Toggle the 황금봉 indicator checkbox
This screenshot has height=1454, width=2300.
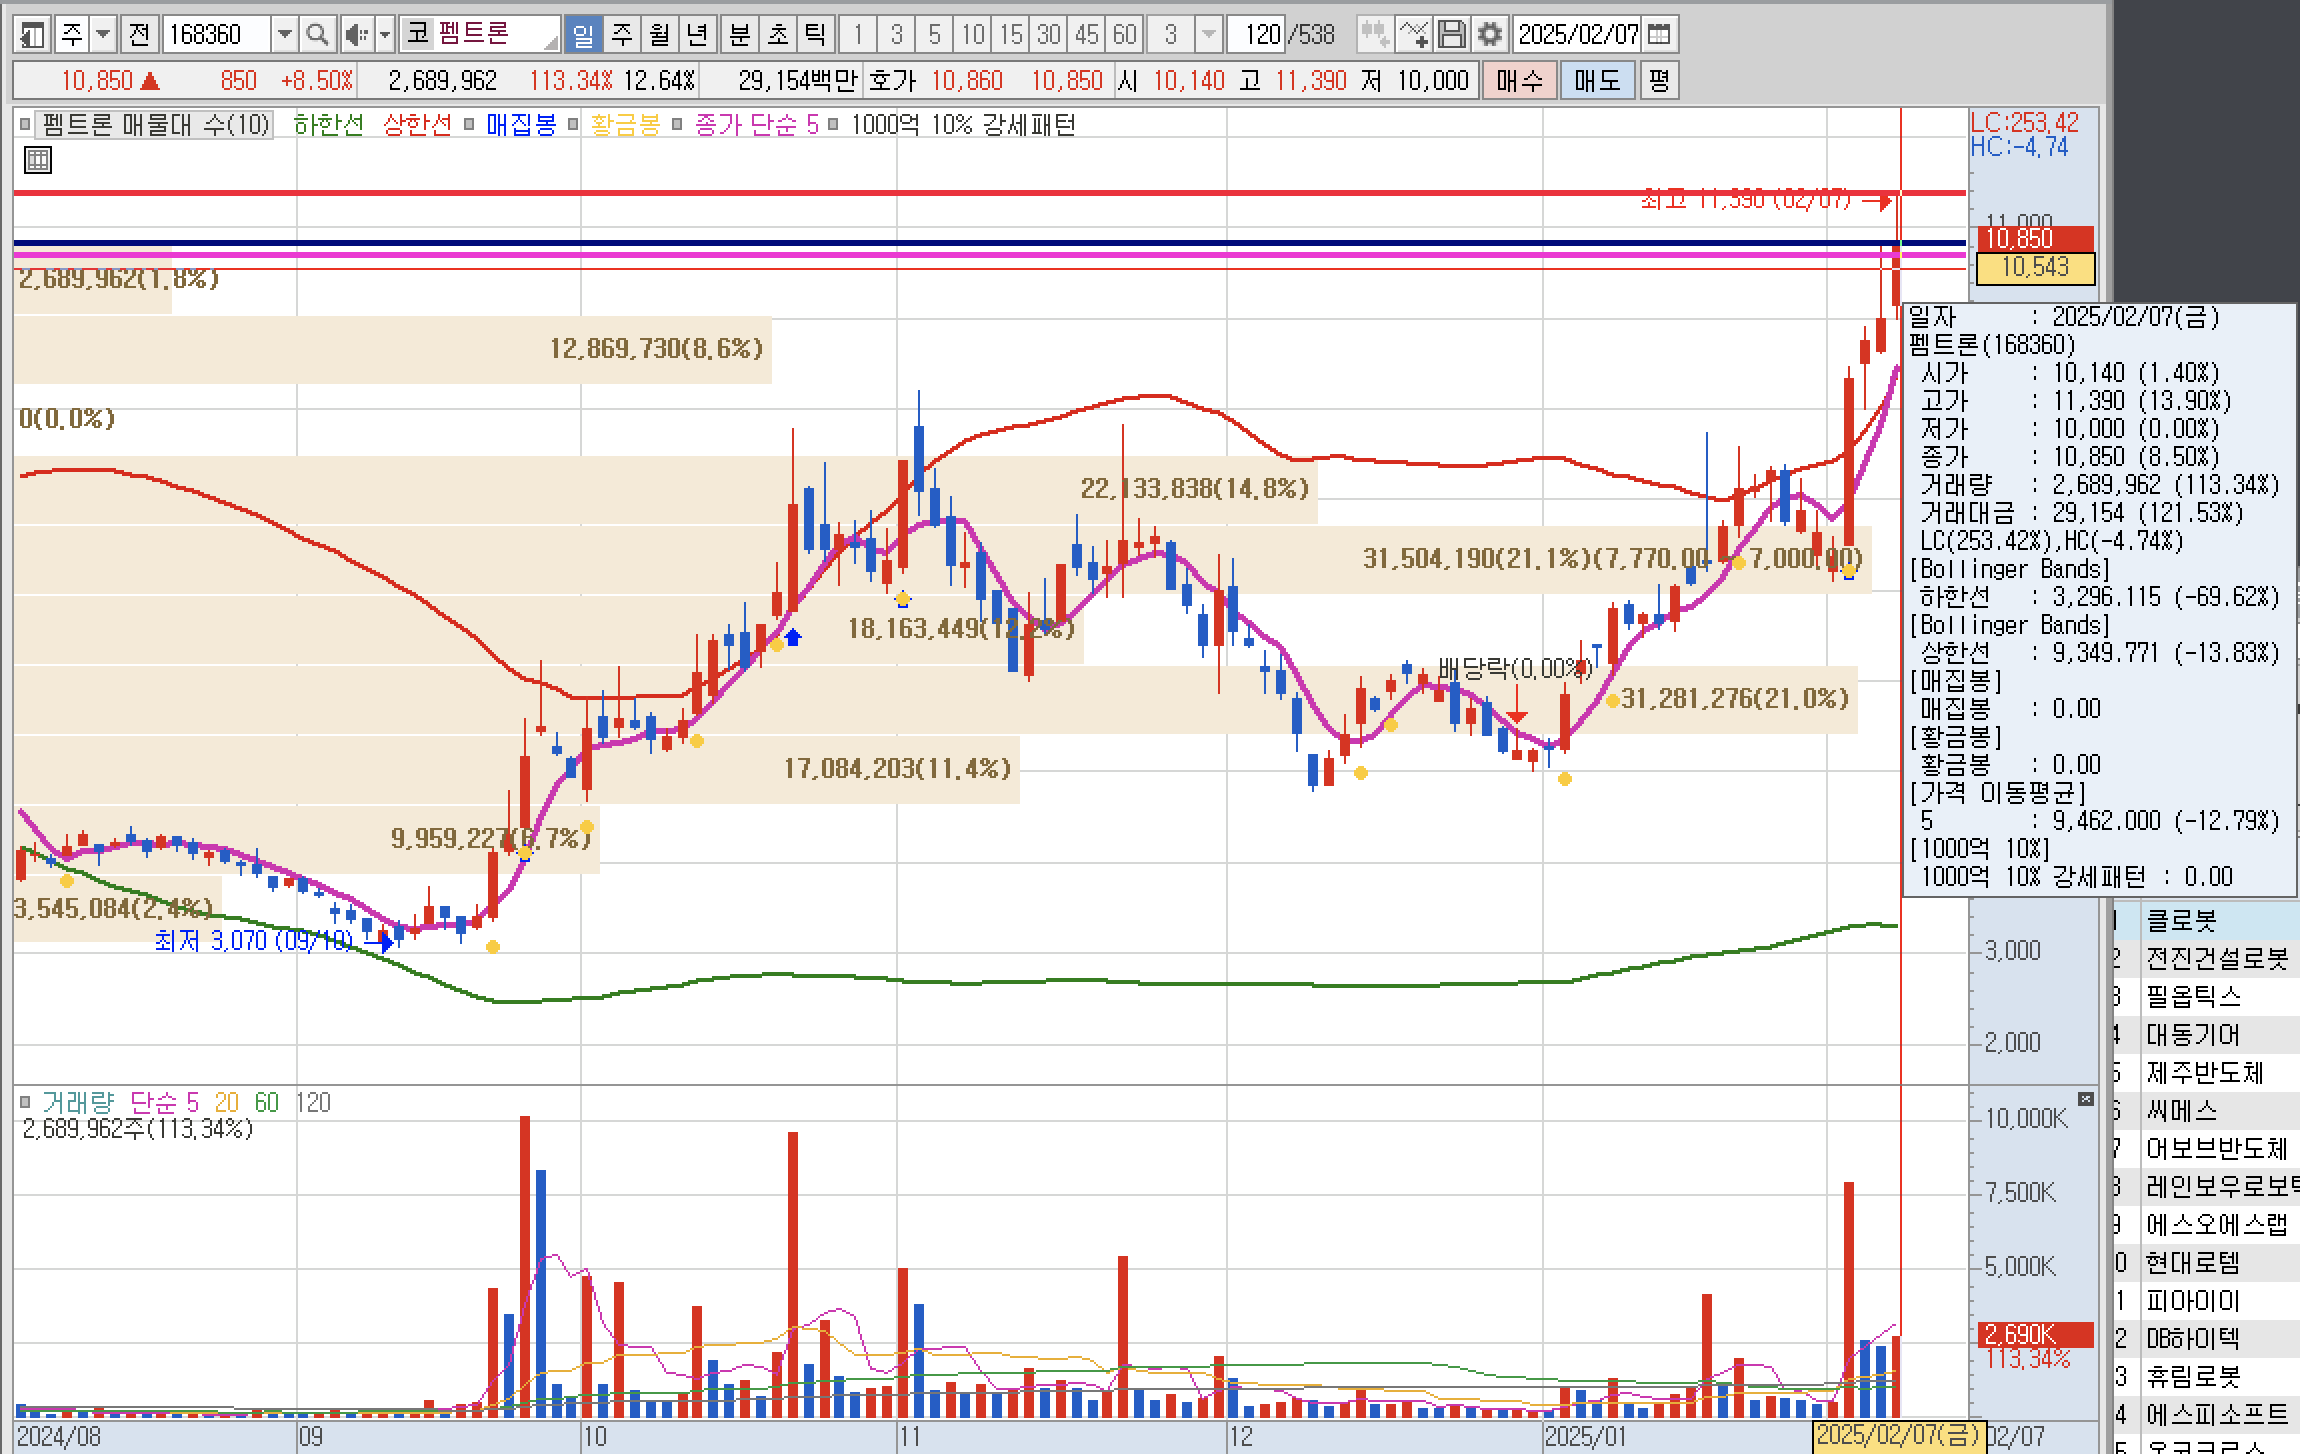[x=574, y=125]
